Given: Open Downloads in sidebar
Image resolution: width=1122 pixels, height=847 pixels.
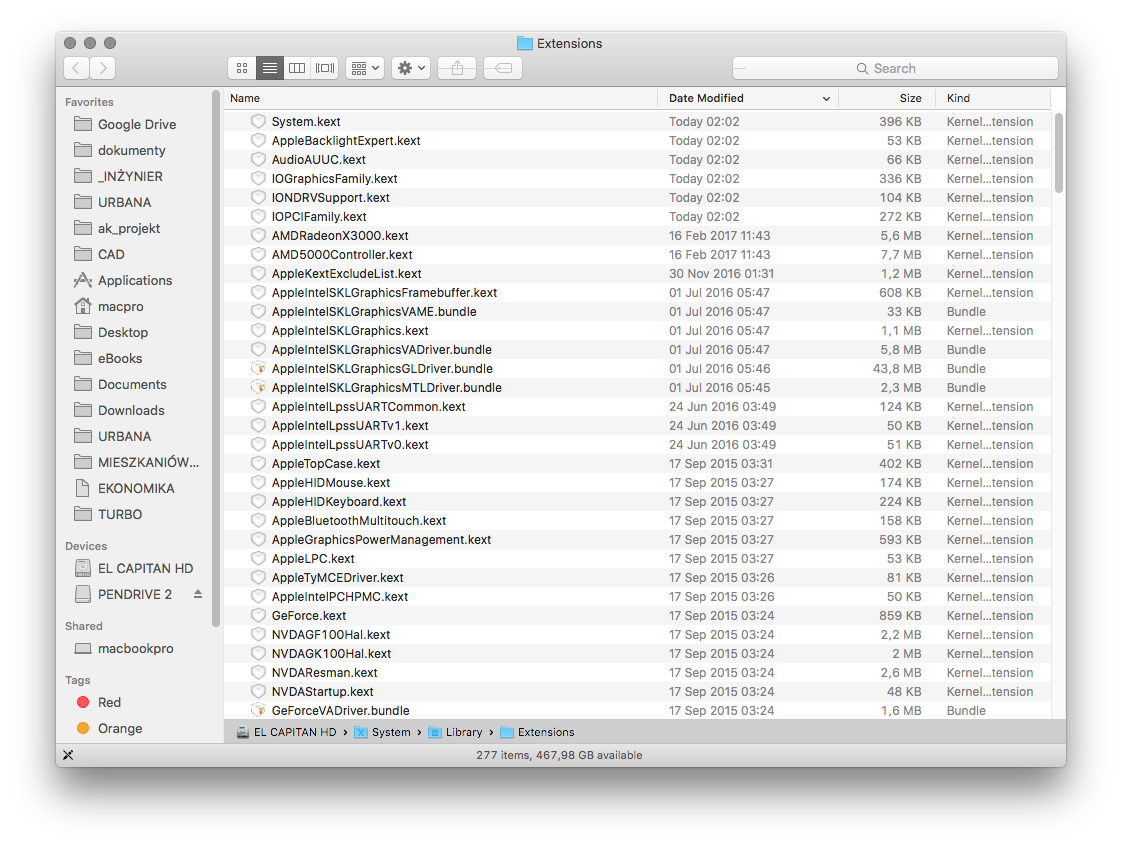Looking at the screenshot, I should 131,410.
